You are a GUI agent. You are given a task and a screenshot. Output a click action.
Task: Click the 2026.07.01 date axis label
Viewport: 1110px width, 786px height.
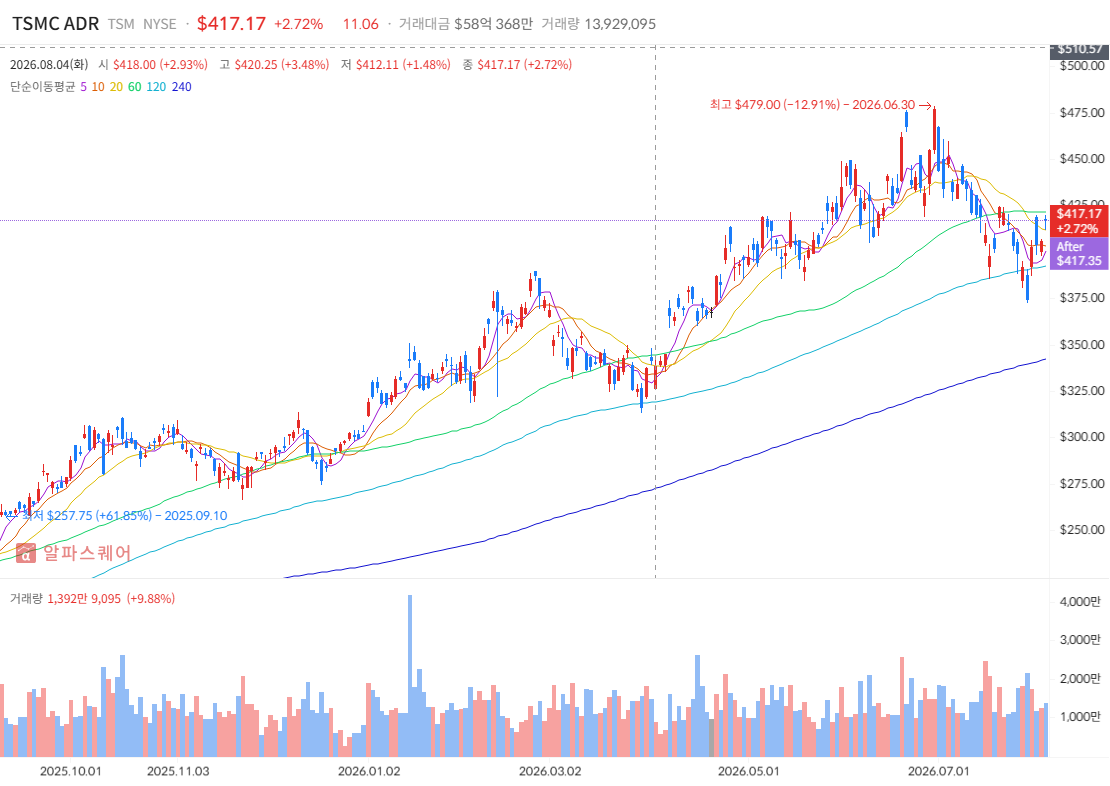coord(939,770)
